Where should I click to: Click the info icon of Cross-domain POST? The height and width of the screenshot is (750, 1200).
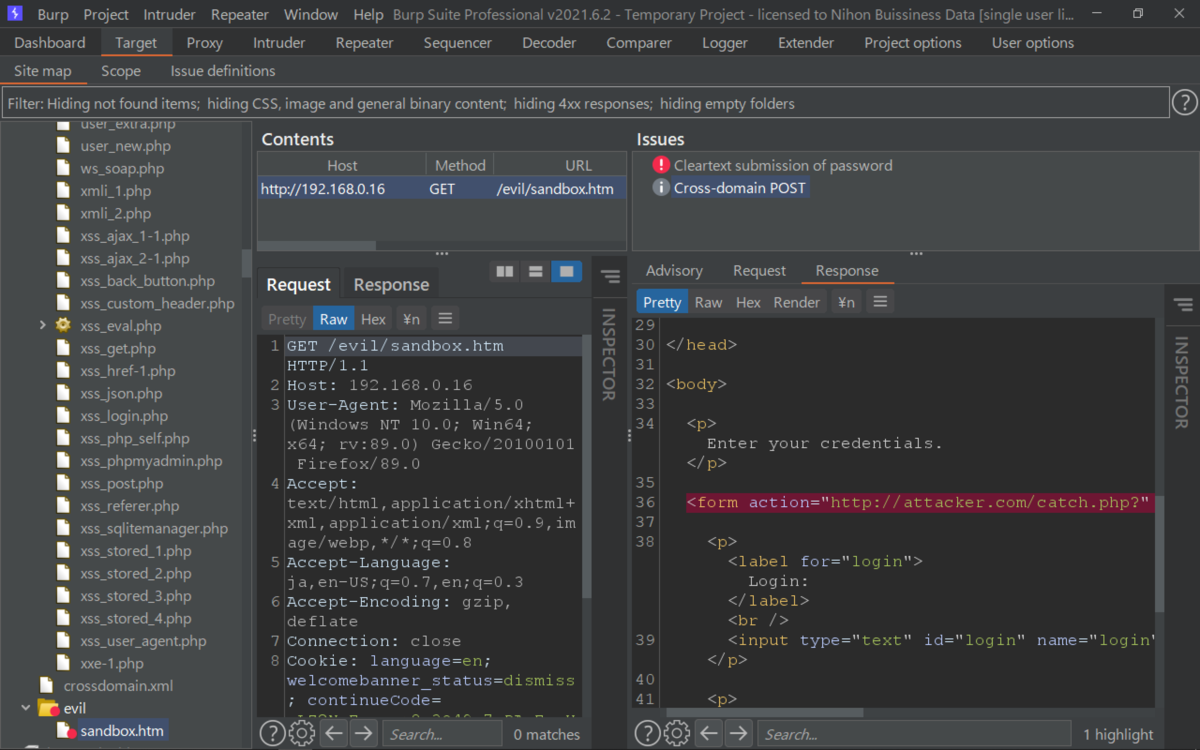pyautogui.click(x=661, y=187)
